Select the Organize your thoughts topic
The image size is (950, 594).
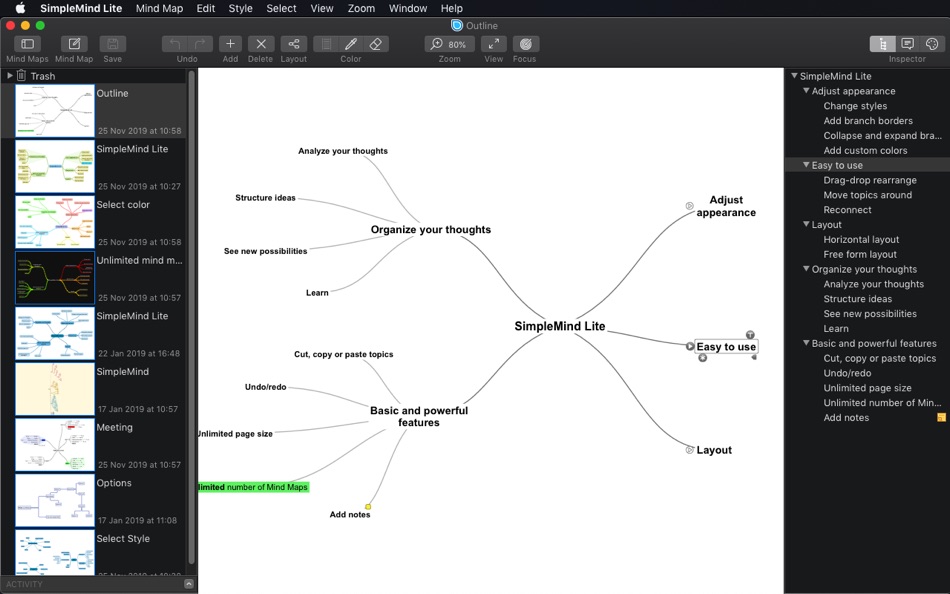pyautogui.click(x=431, y=230)
